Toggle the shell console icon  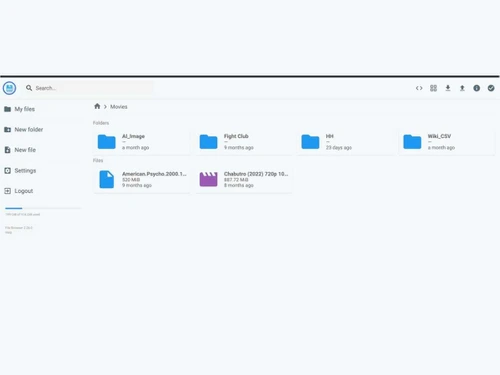[x=419, y=88]
